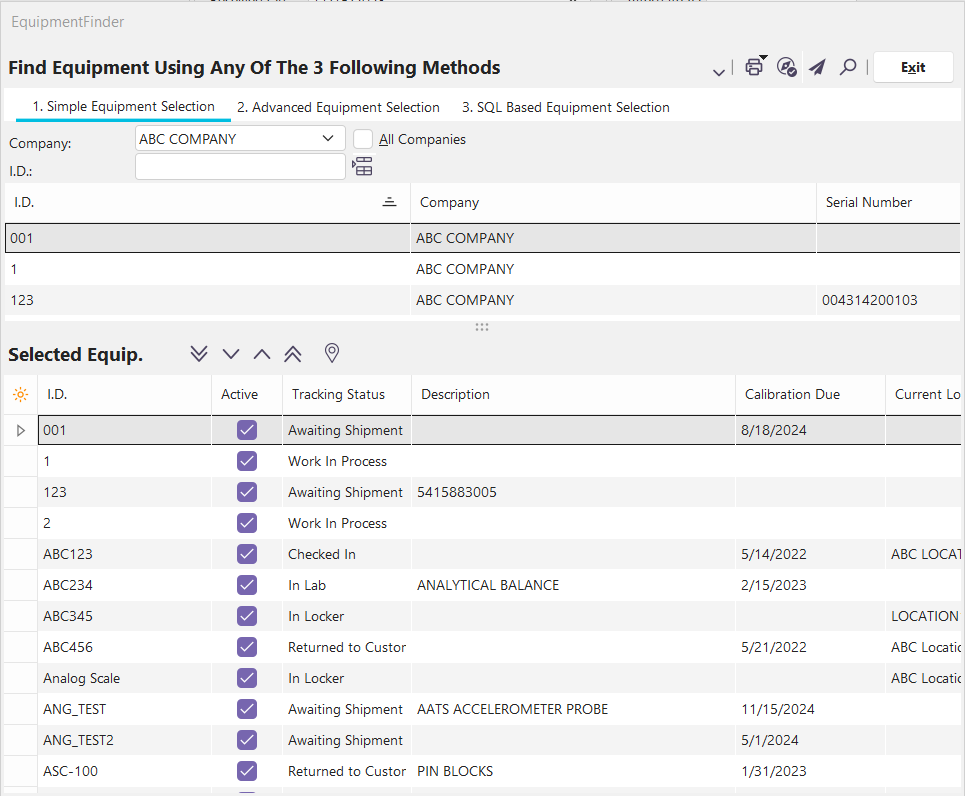Click the orange sun icon in grid header
Screen dimensions: 965x796
point(20,395)
